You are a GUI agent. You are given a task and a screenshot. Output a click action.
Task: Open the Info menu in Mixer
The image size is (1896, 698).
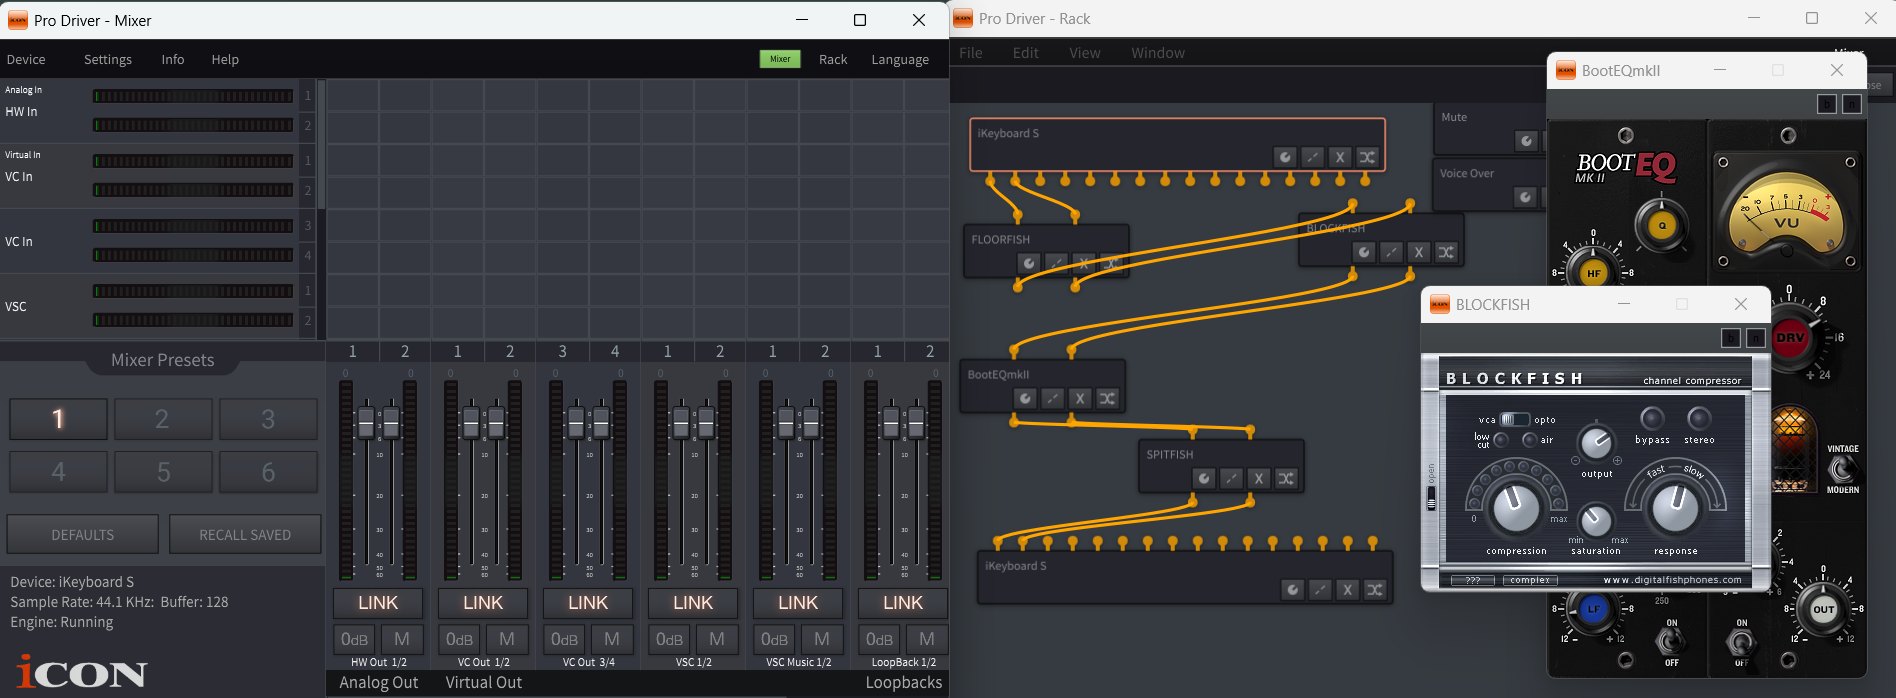pyautogui.click(x=173, y=60)
